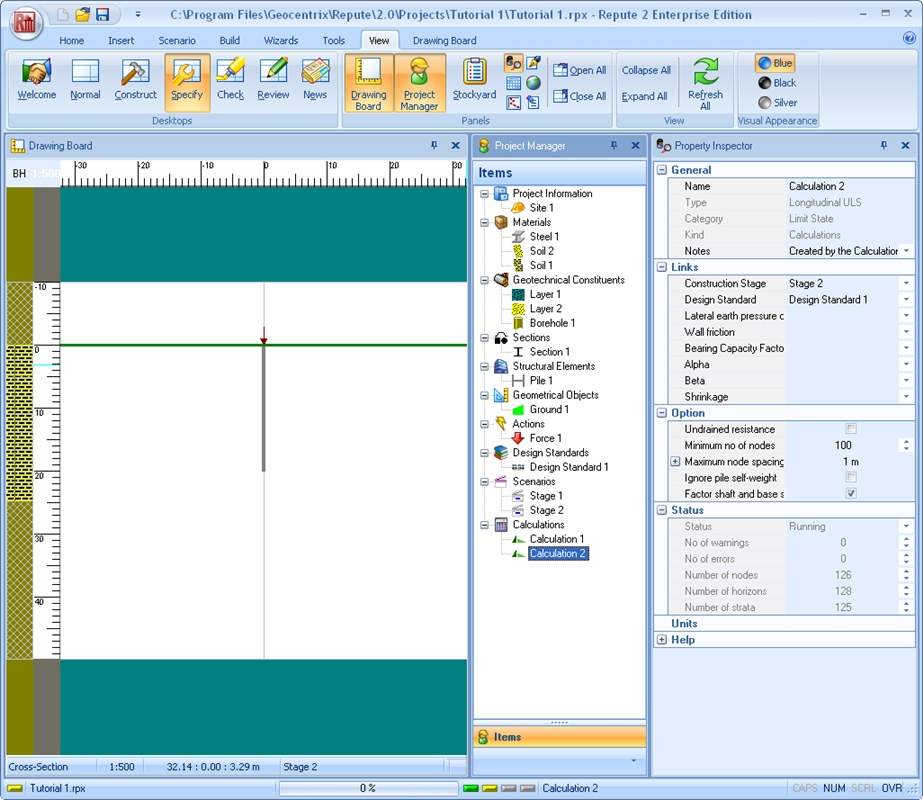Click the pinned list panel icon
The width and height of the screenshot is (923, 800).
point(534,102)
